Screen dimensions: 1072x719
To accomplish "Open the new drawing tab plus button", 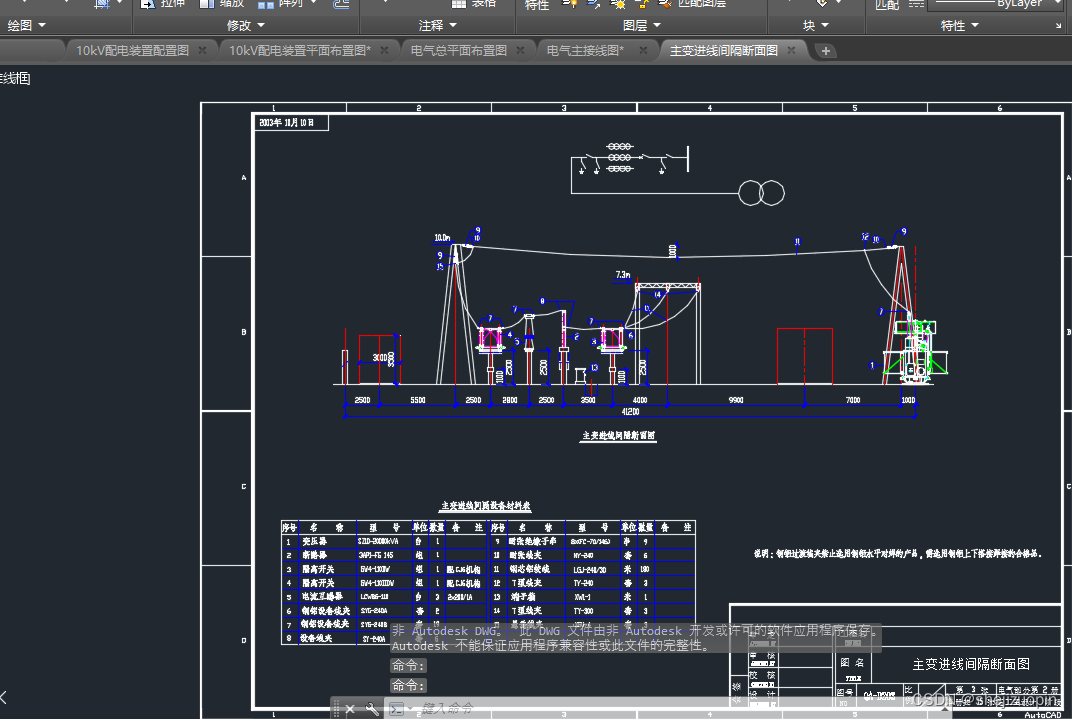I will click(825, 51).
